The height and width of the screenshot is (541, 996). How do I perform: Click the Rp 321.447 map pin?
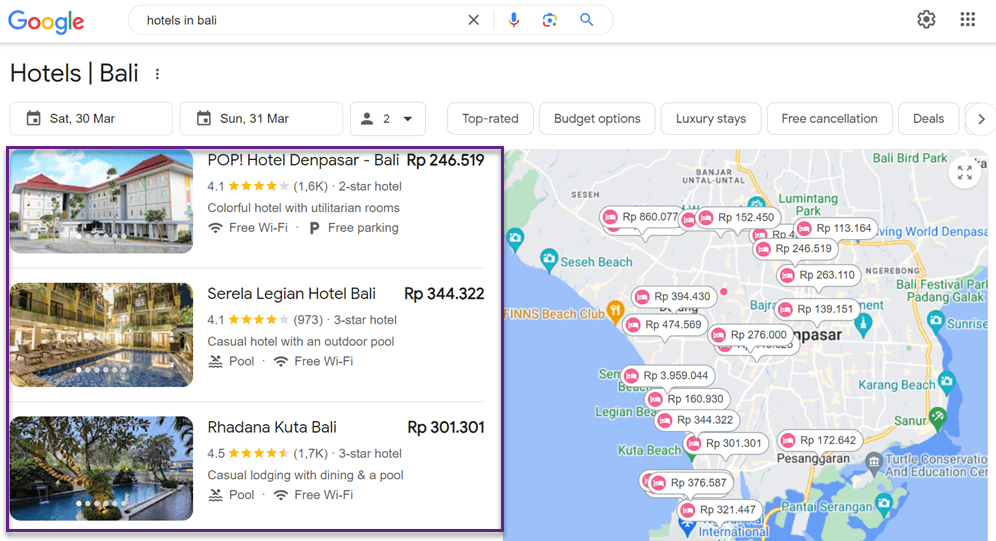(720, 510)
